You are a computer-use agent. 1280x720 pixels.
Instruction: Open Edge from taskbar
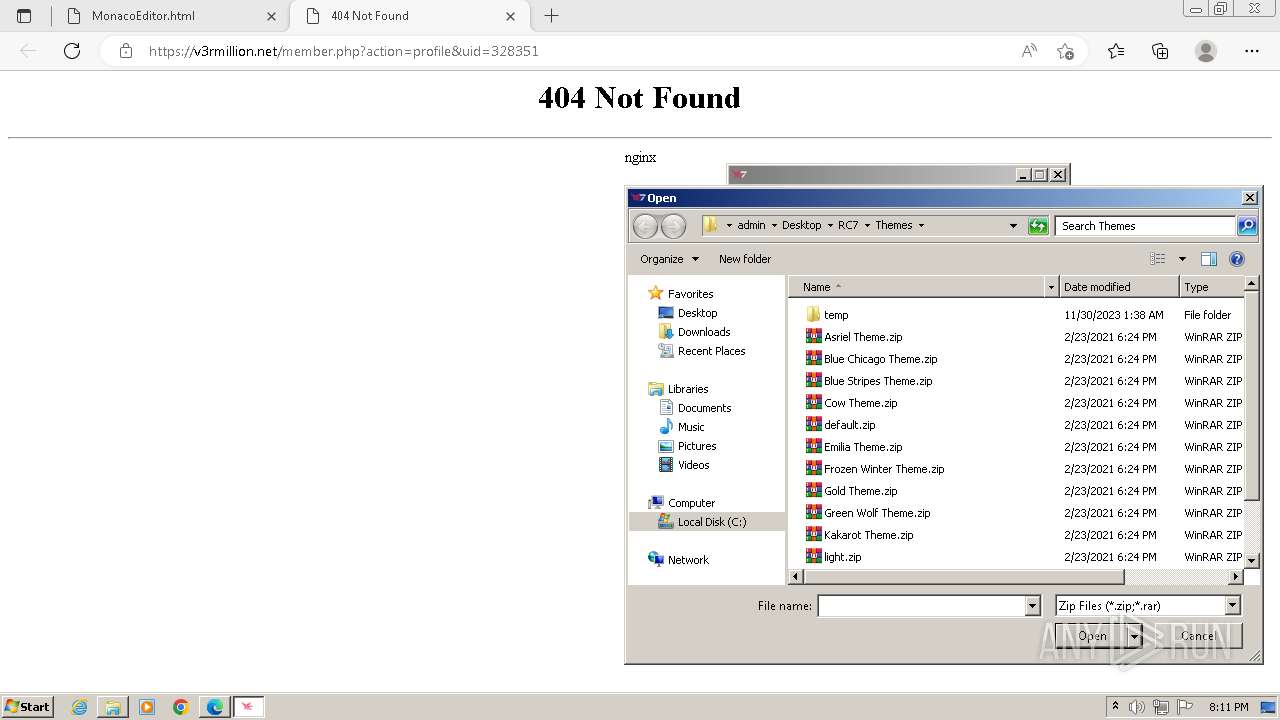pyautogui.click(x=215, y=707)
